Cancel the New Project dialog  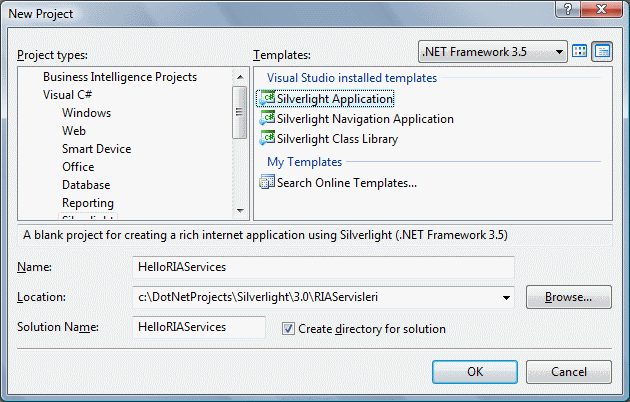tap(568, 371)
